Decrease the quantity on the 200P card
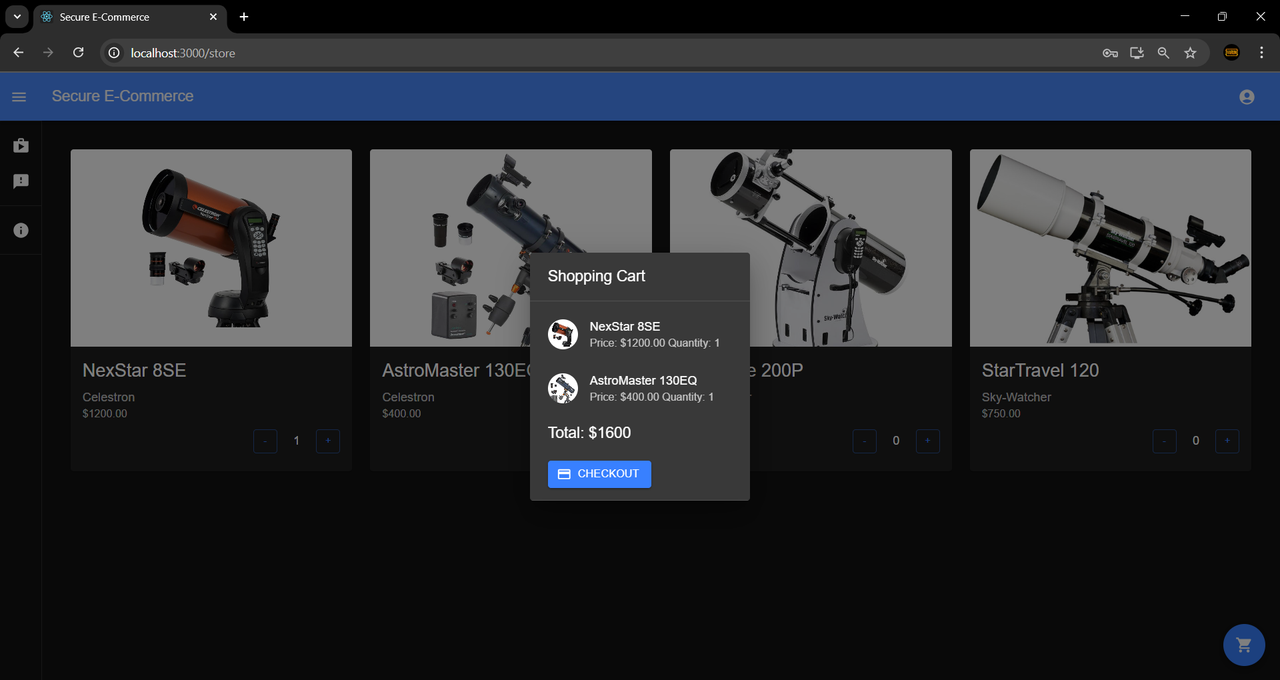The height and width of the screenshot is (680, 1280). 865,441
